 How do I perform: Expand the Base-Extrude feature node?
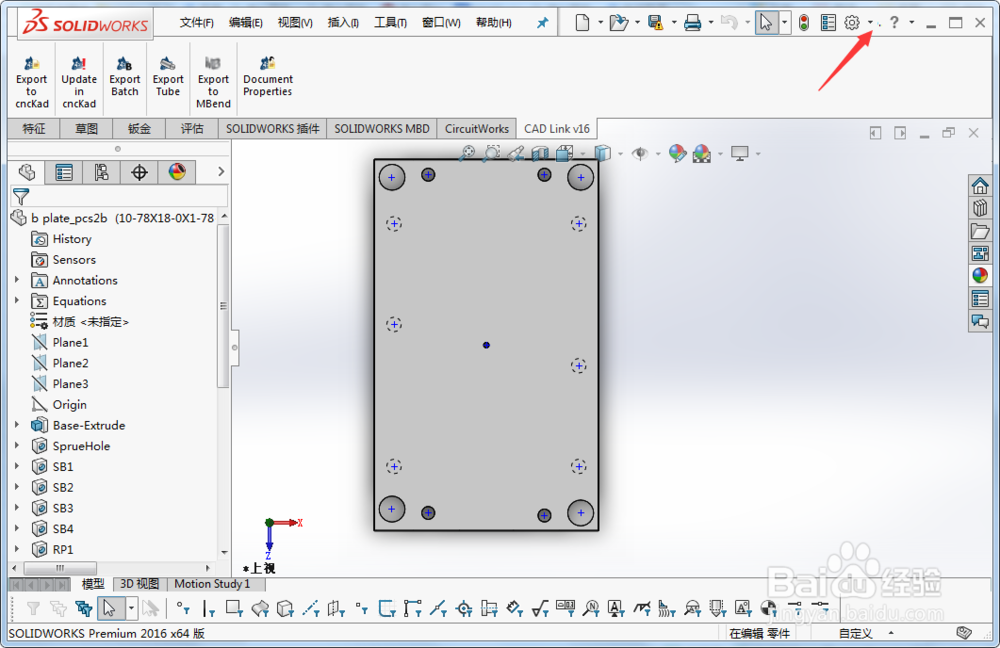17,424
